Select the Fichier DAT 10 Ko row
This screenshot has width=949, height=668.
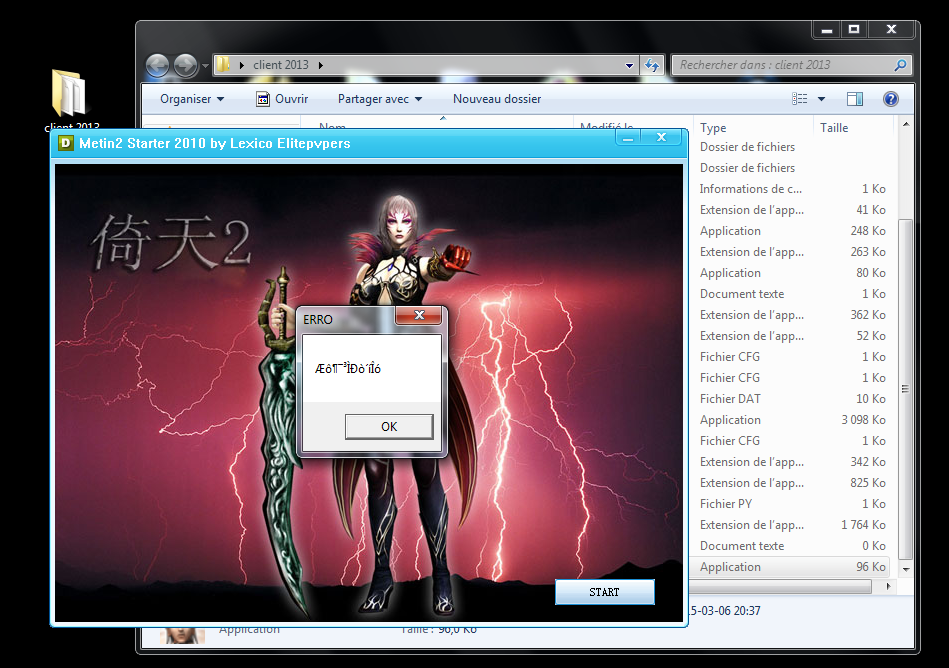pyautogui.click(x=790, y=399)
